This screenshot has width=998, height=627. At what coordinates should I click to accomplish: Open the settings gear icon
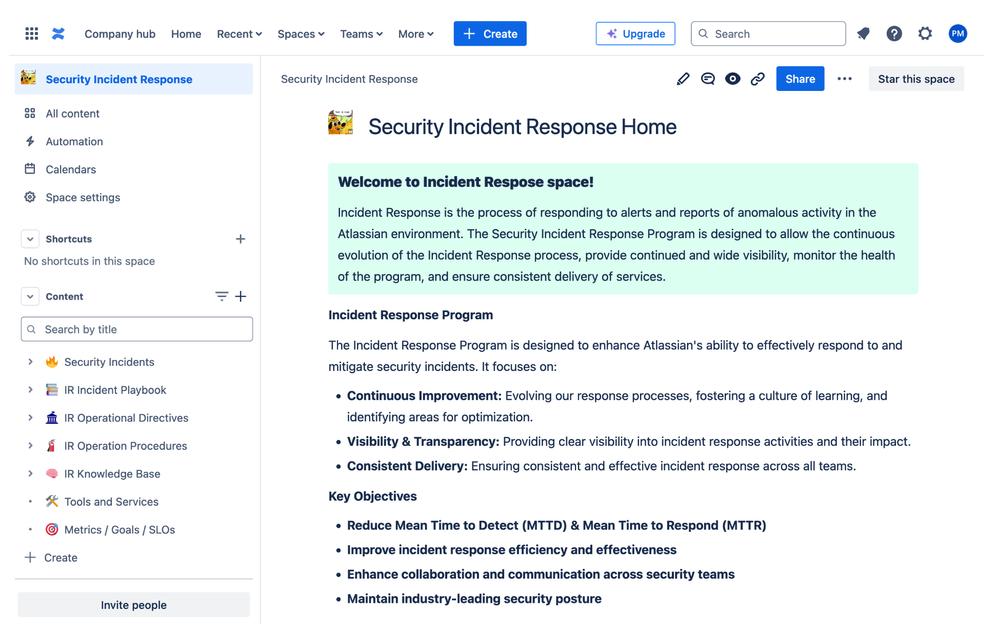point(925,34)
